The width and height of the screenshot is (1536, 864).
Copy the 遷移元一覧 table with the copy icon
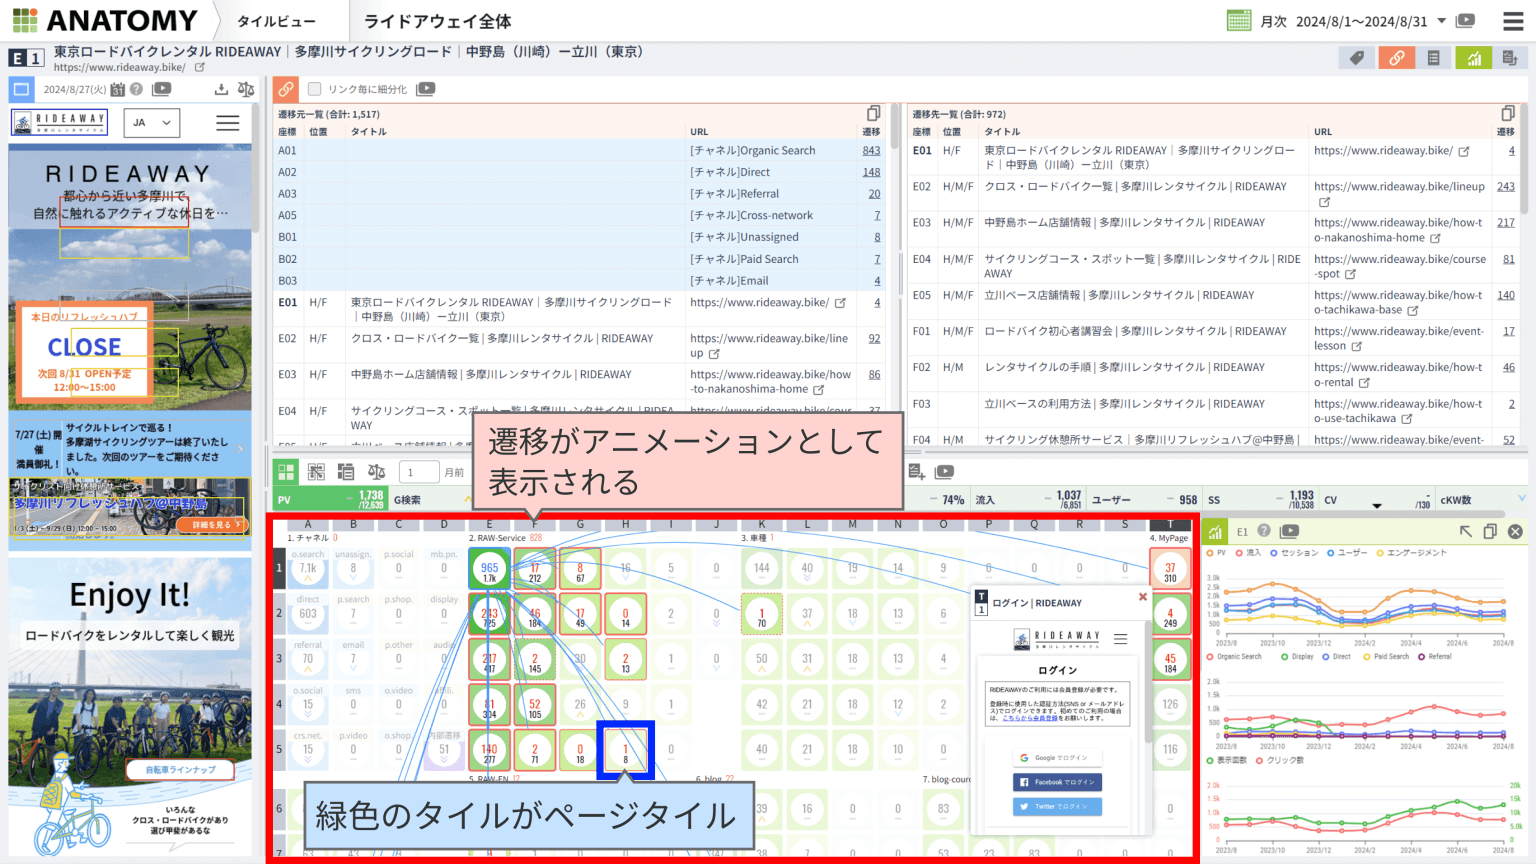[x=873, y=114]
